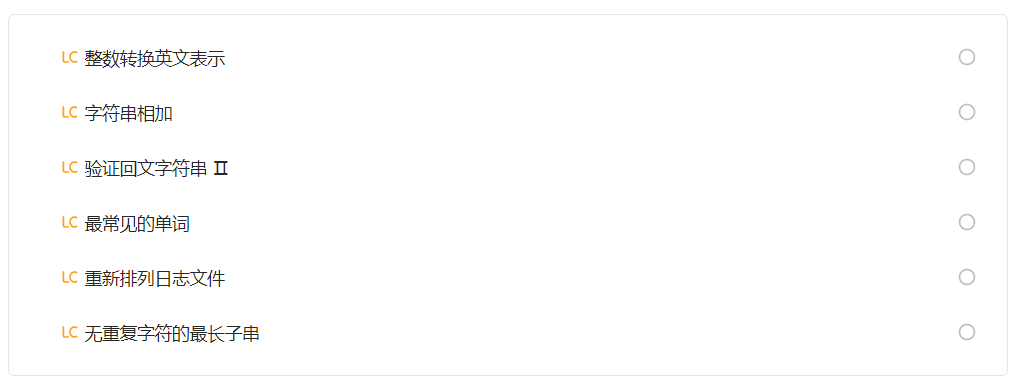Click the LC icon beside 整数转换英文表示
The height and width of the screenshot is (385, 1022).
click(70, 58)
